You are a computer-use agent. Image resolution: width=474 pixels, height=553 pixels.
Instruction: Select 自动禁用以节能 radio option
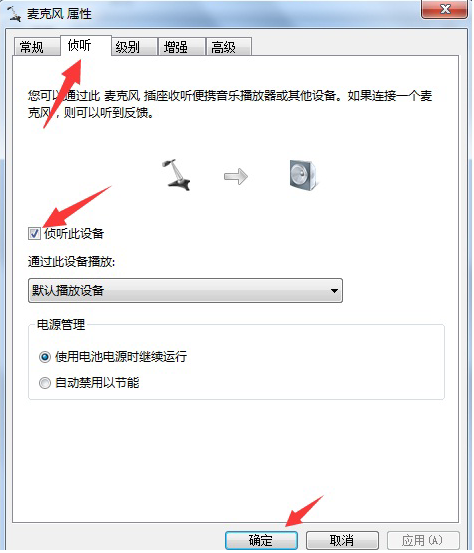pos(45,383)
